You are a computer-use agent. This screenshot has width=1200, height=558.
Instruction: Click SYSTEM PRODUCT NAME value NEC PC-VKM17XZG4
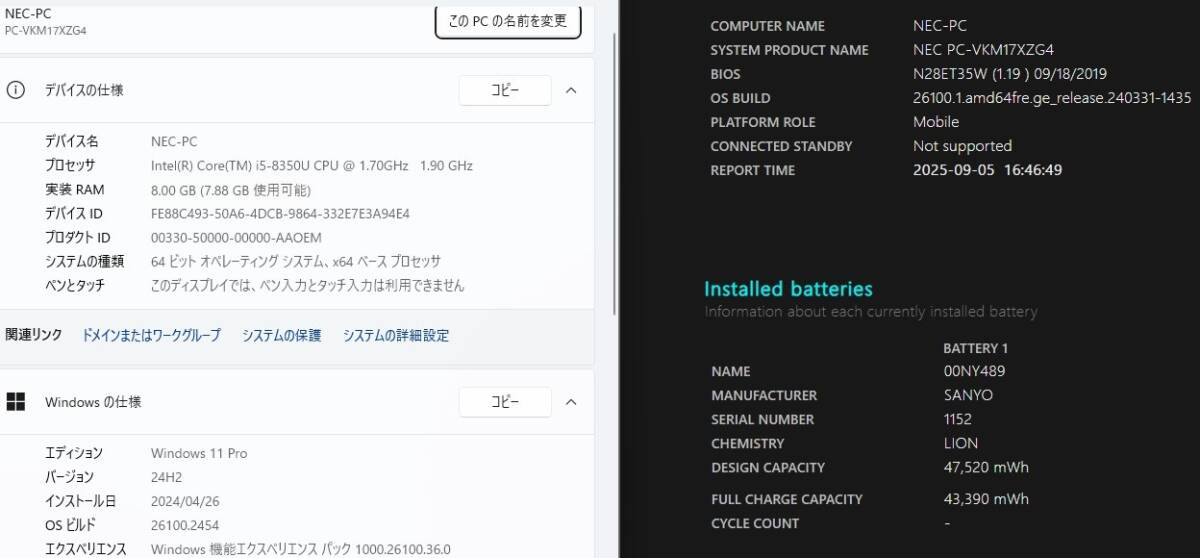pos(983,50)
